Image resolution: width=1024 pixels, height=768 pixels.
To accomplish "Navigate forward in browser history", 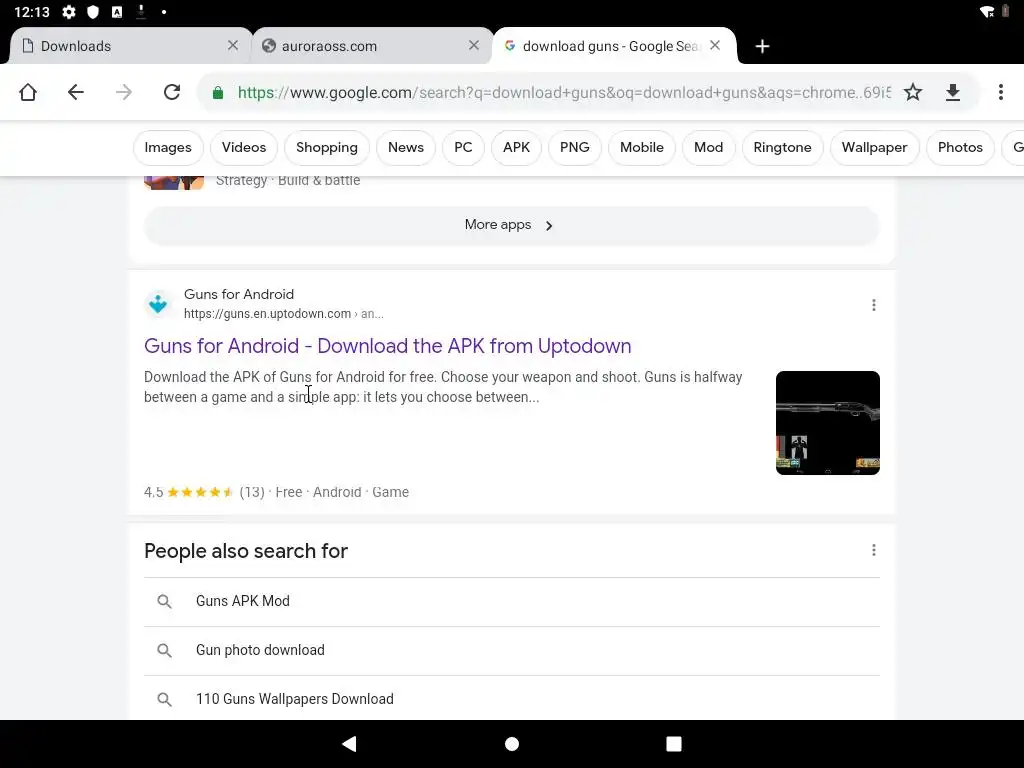I will [123, 92].
